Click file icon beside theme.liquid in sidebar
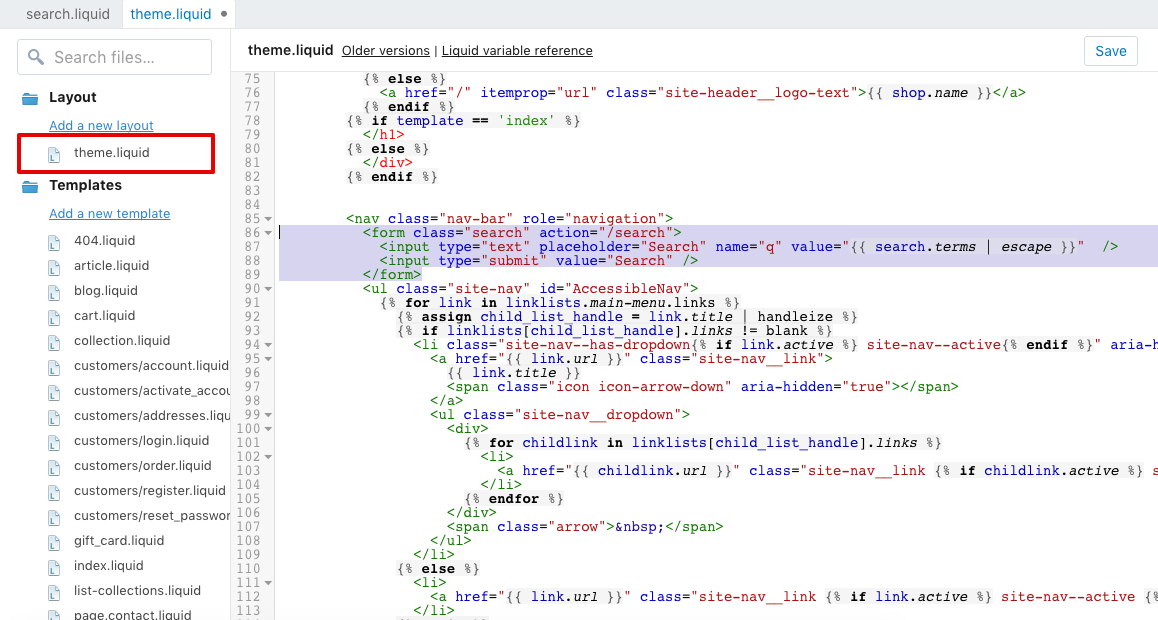The width and height of the screenshot is (1158, 620). [54, 154]
